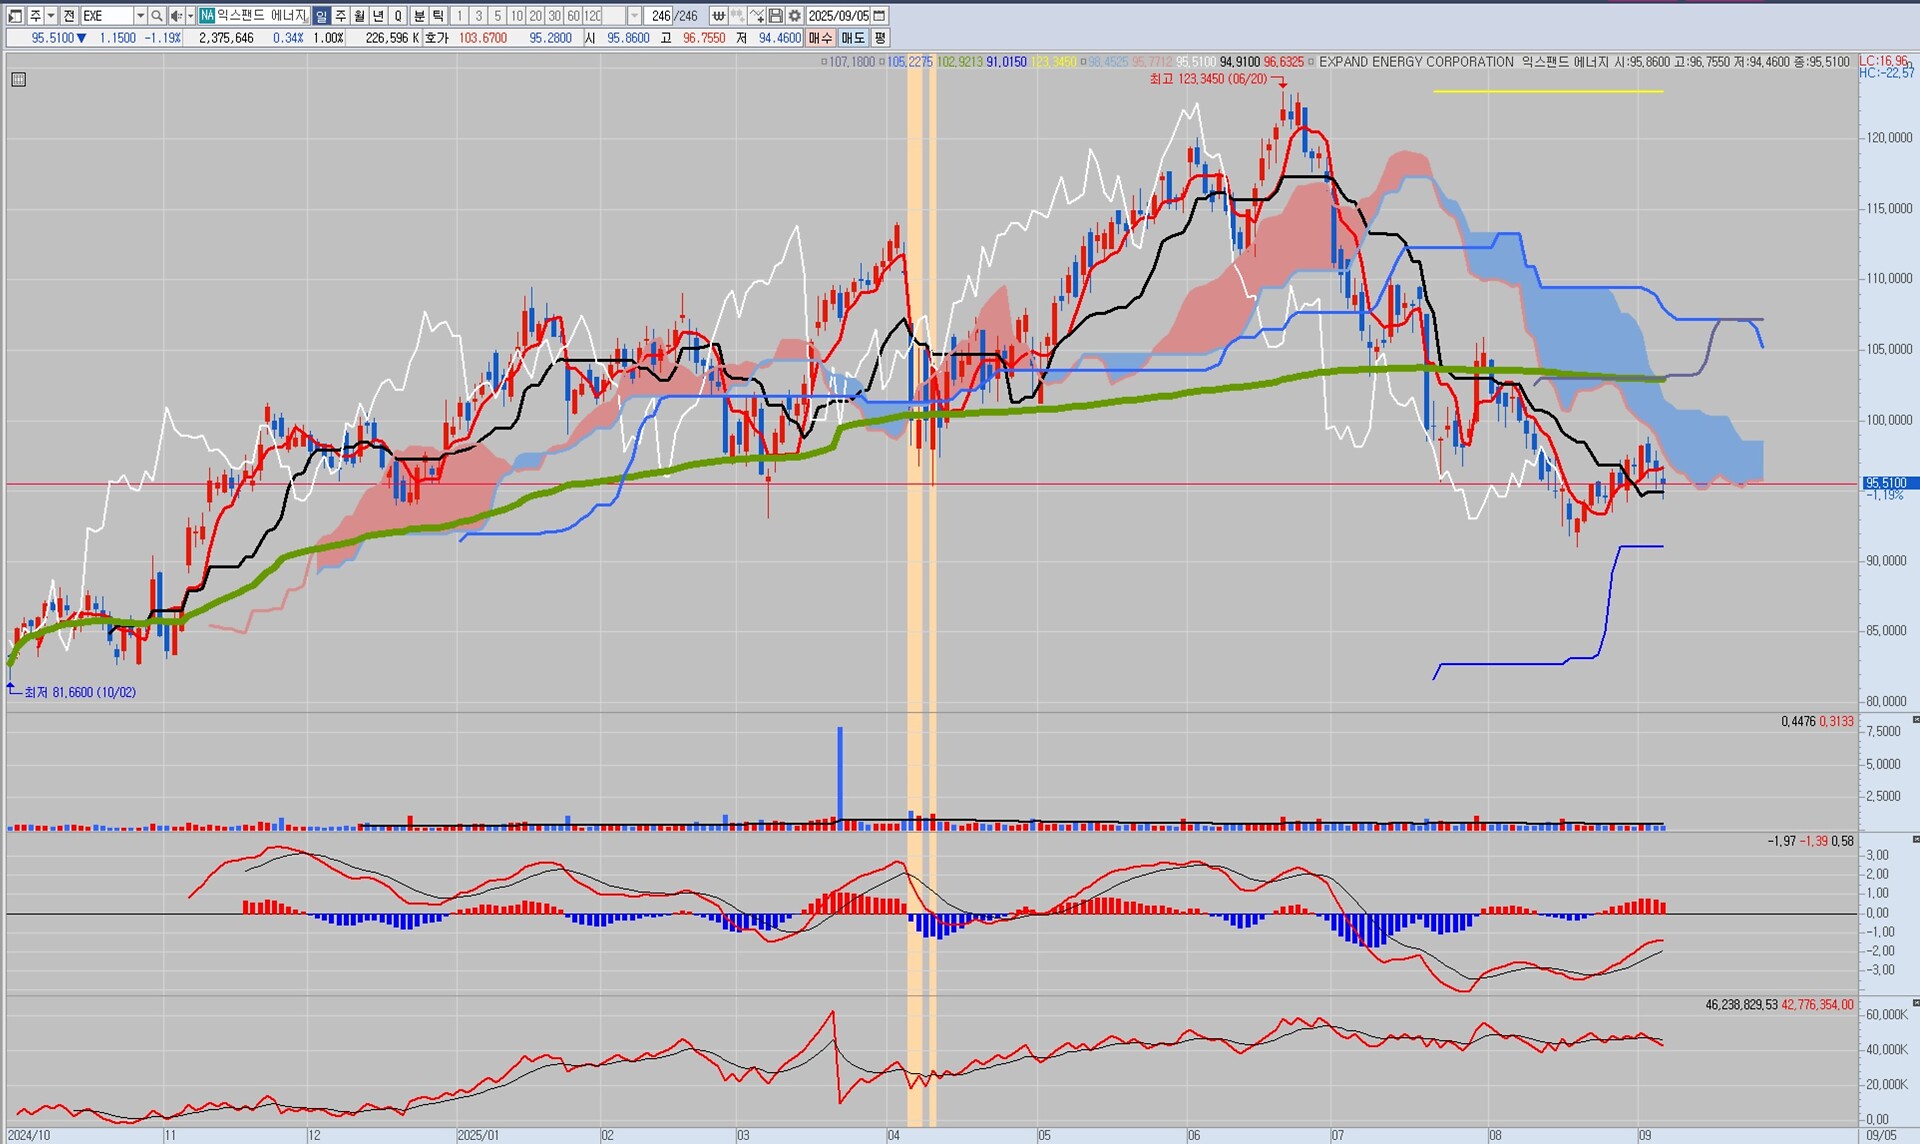Screen dimensions: 1920x1144
Task: Click the speaker sound icon
Action: (x=176, y=16)
